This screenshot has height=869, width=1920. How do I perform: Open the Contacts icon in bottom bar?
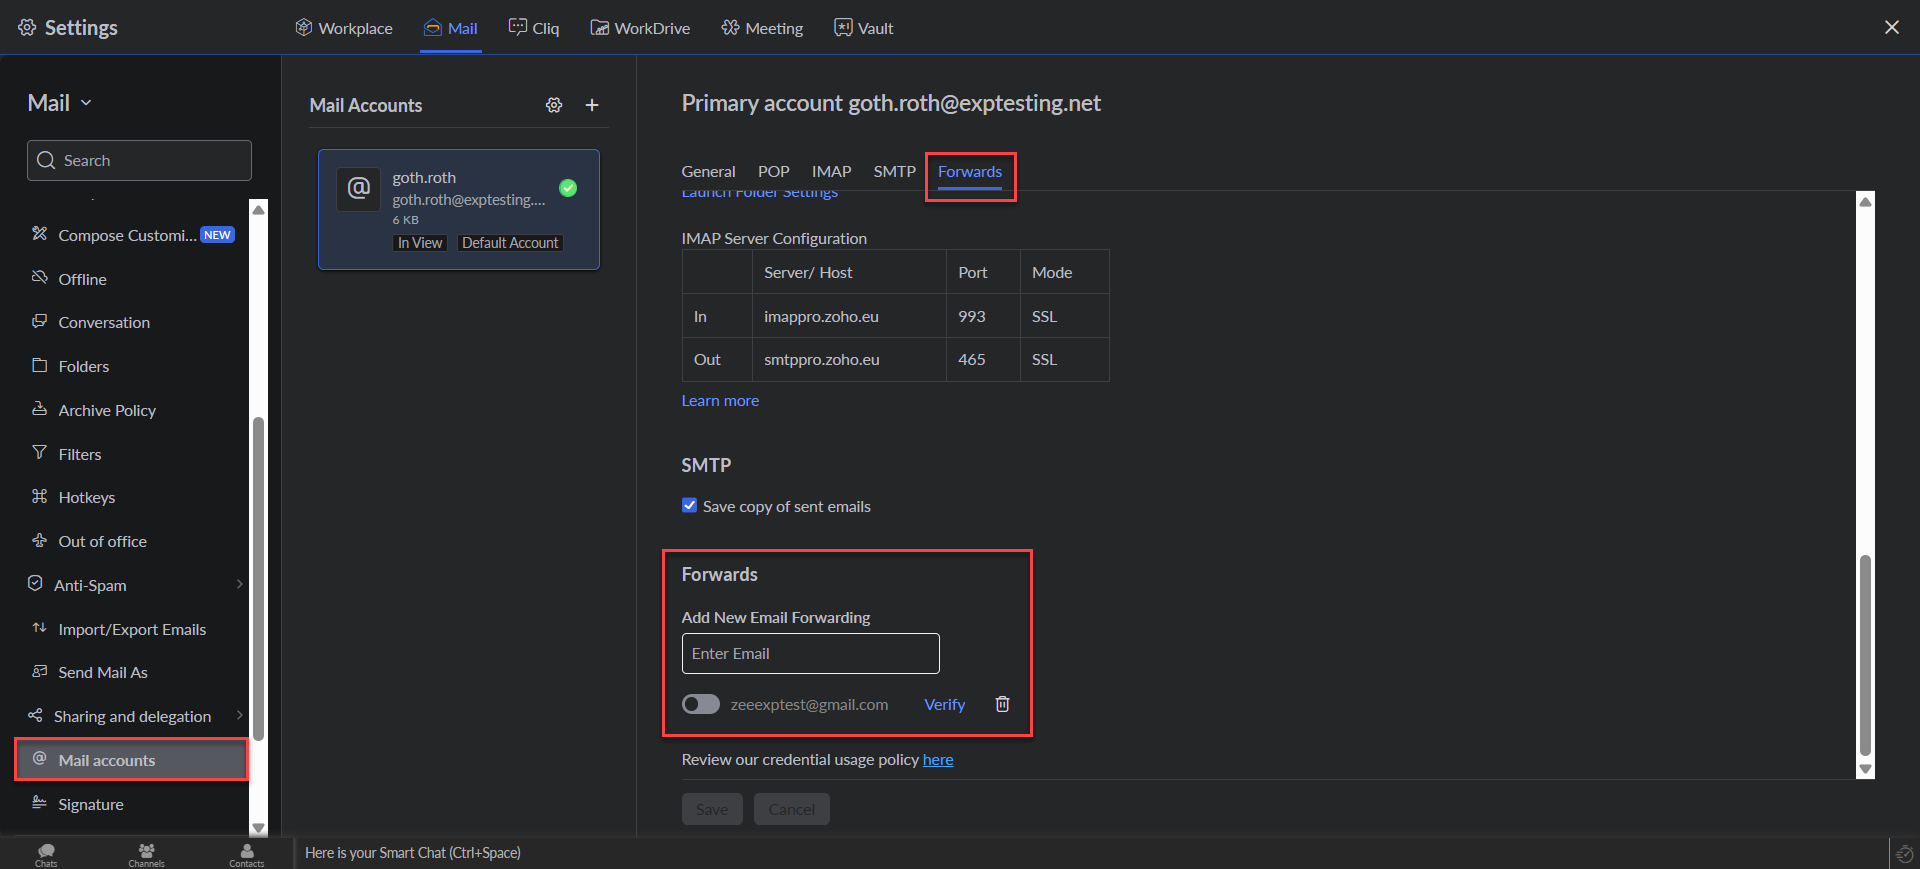coord(246,853)
